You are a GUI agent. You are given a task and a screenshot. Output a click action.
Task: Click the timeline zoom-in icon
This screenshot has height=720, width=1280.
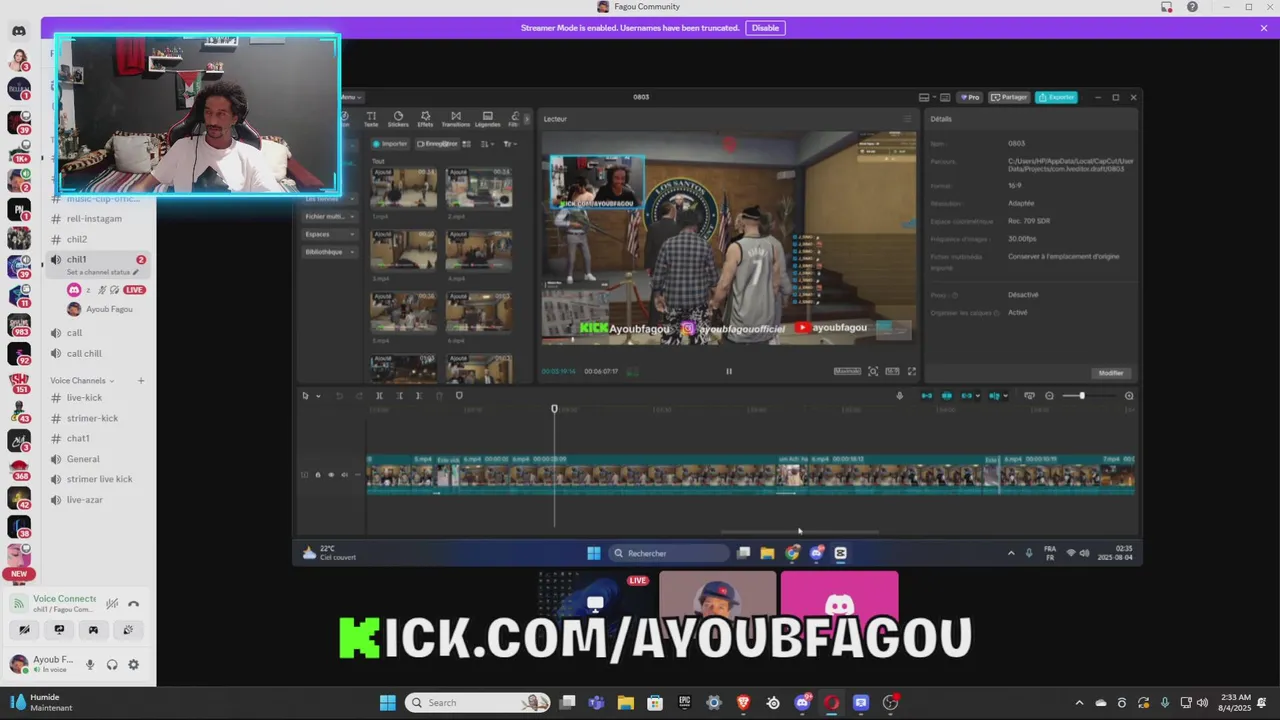(1129, 396)
